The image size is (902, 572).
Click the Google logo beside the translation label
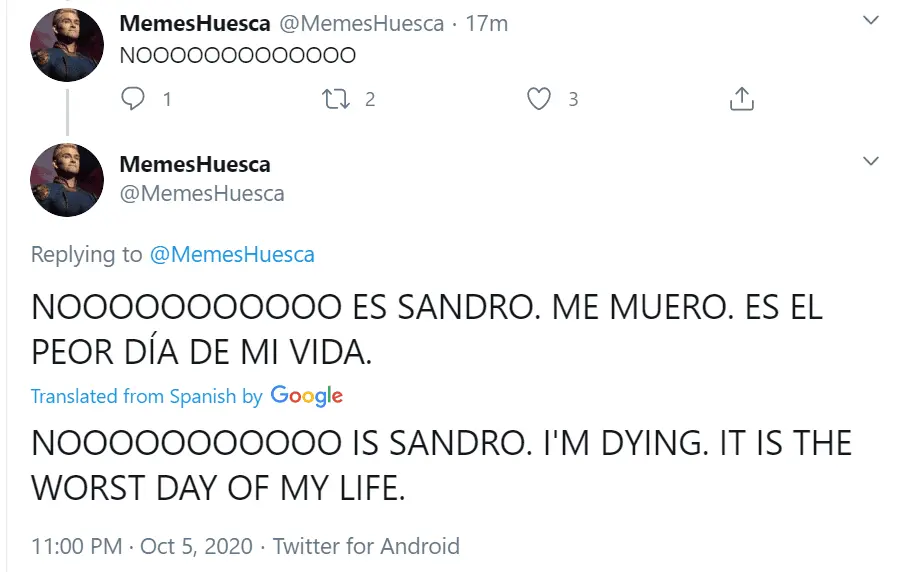pos(306,396)
